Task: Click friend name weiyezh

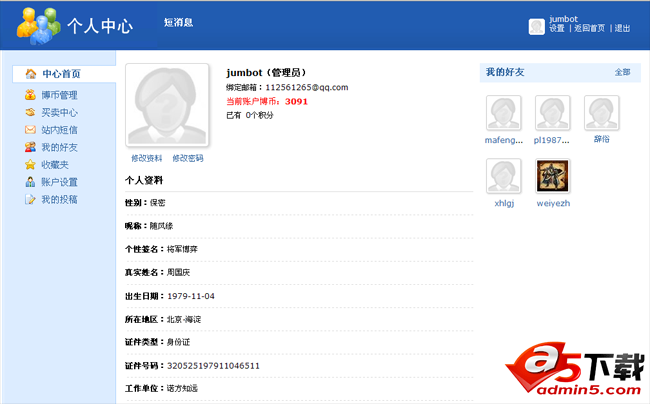Action: click(553, 203)
